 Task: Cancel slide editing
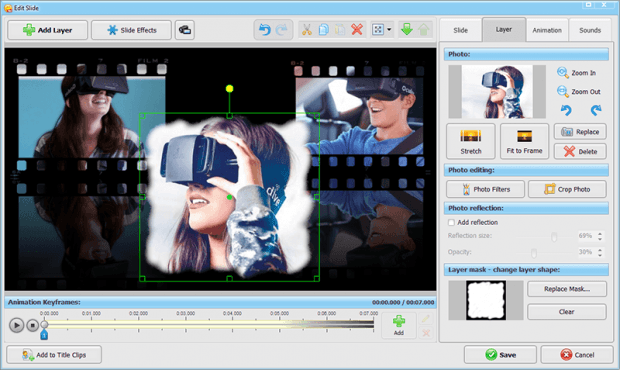(577, 355)
